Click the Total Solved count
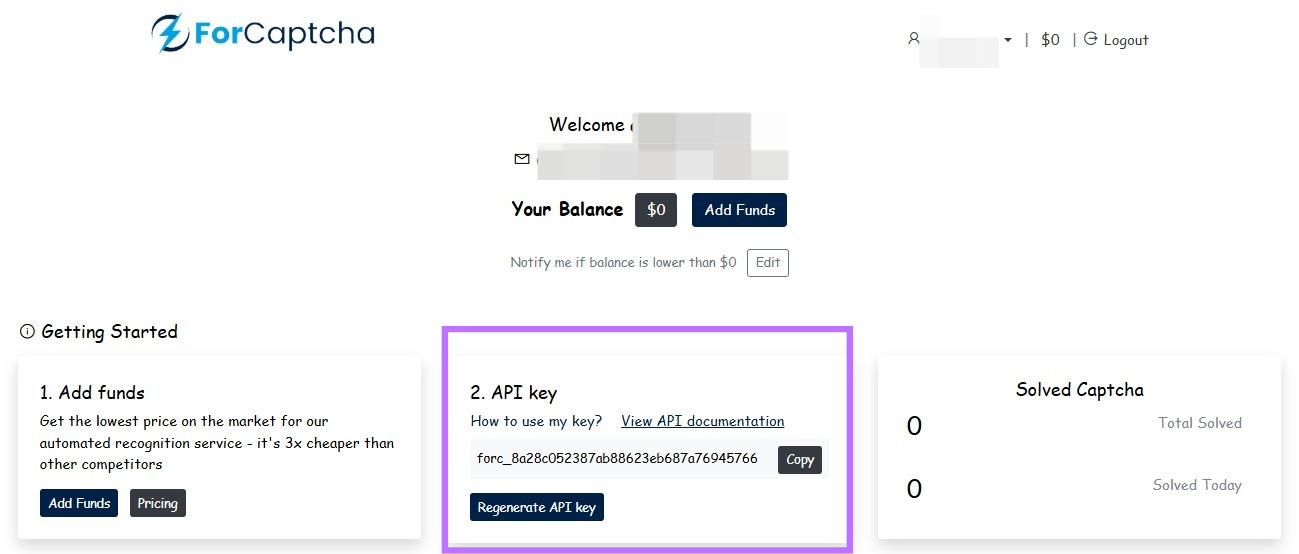 point(914,426)
